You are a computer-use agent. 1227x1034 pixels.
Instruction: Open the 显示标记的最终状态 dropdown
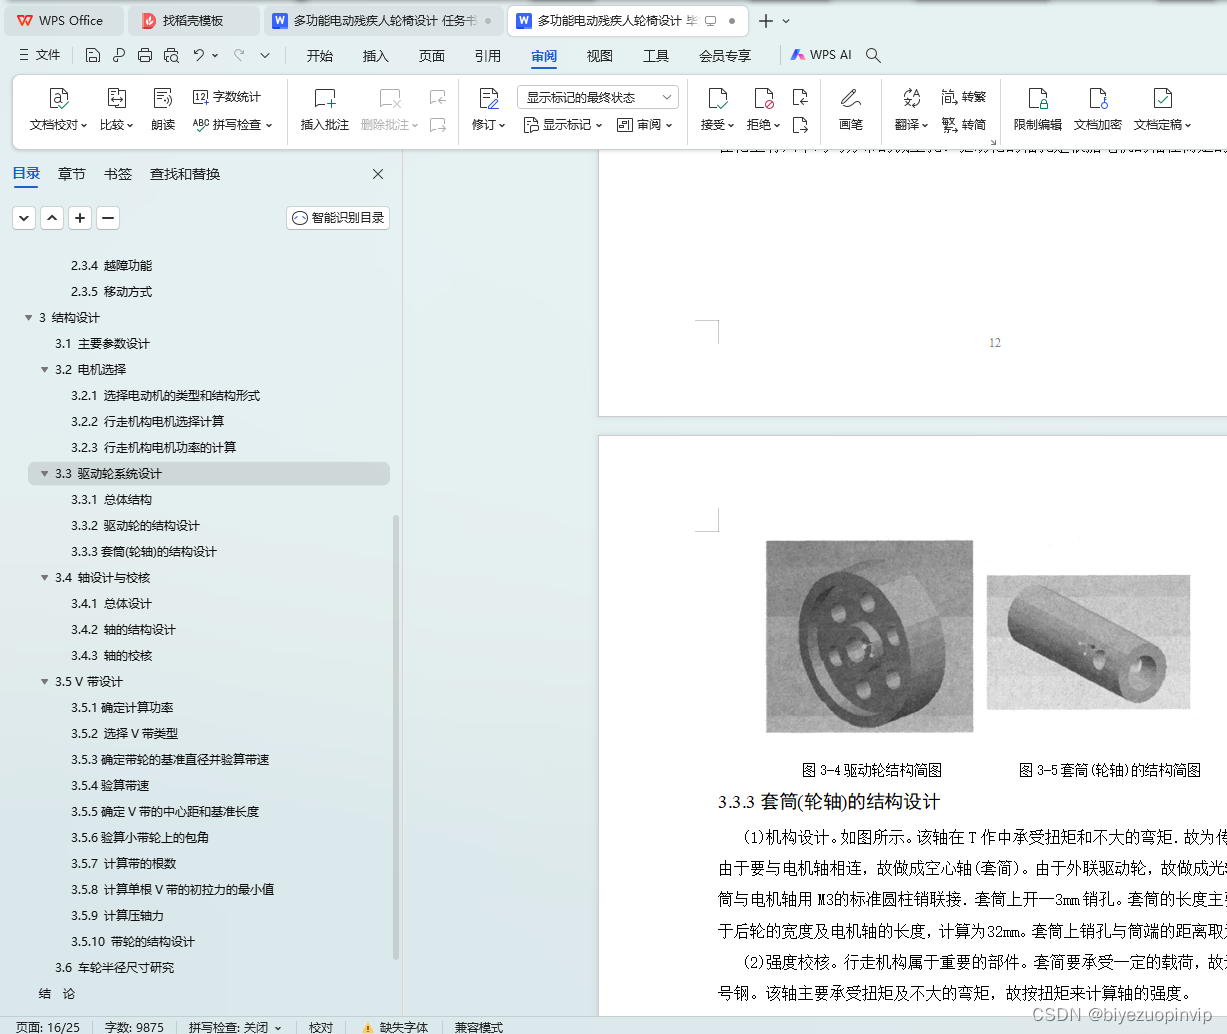point(597,97)
